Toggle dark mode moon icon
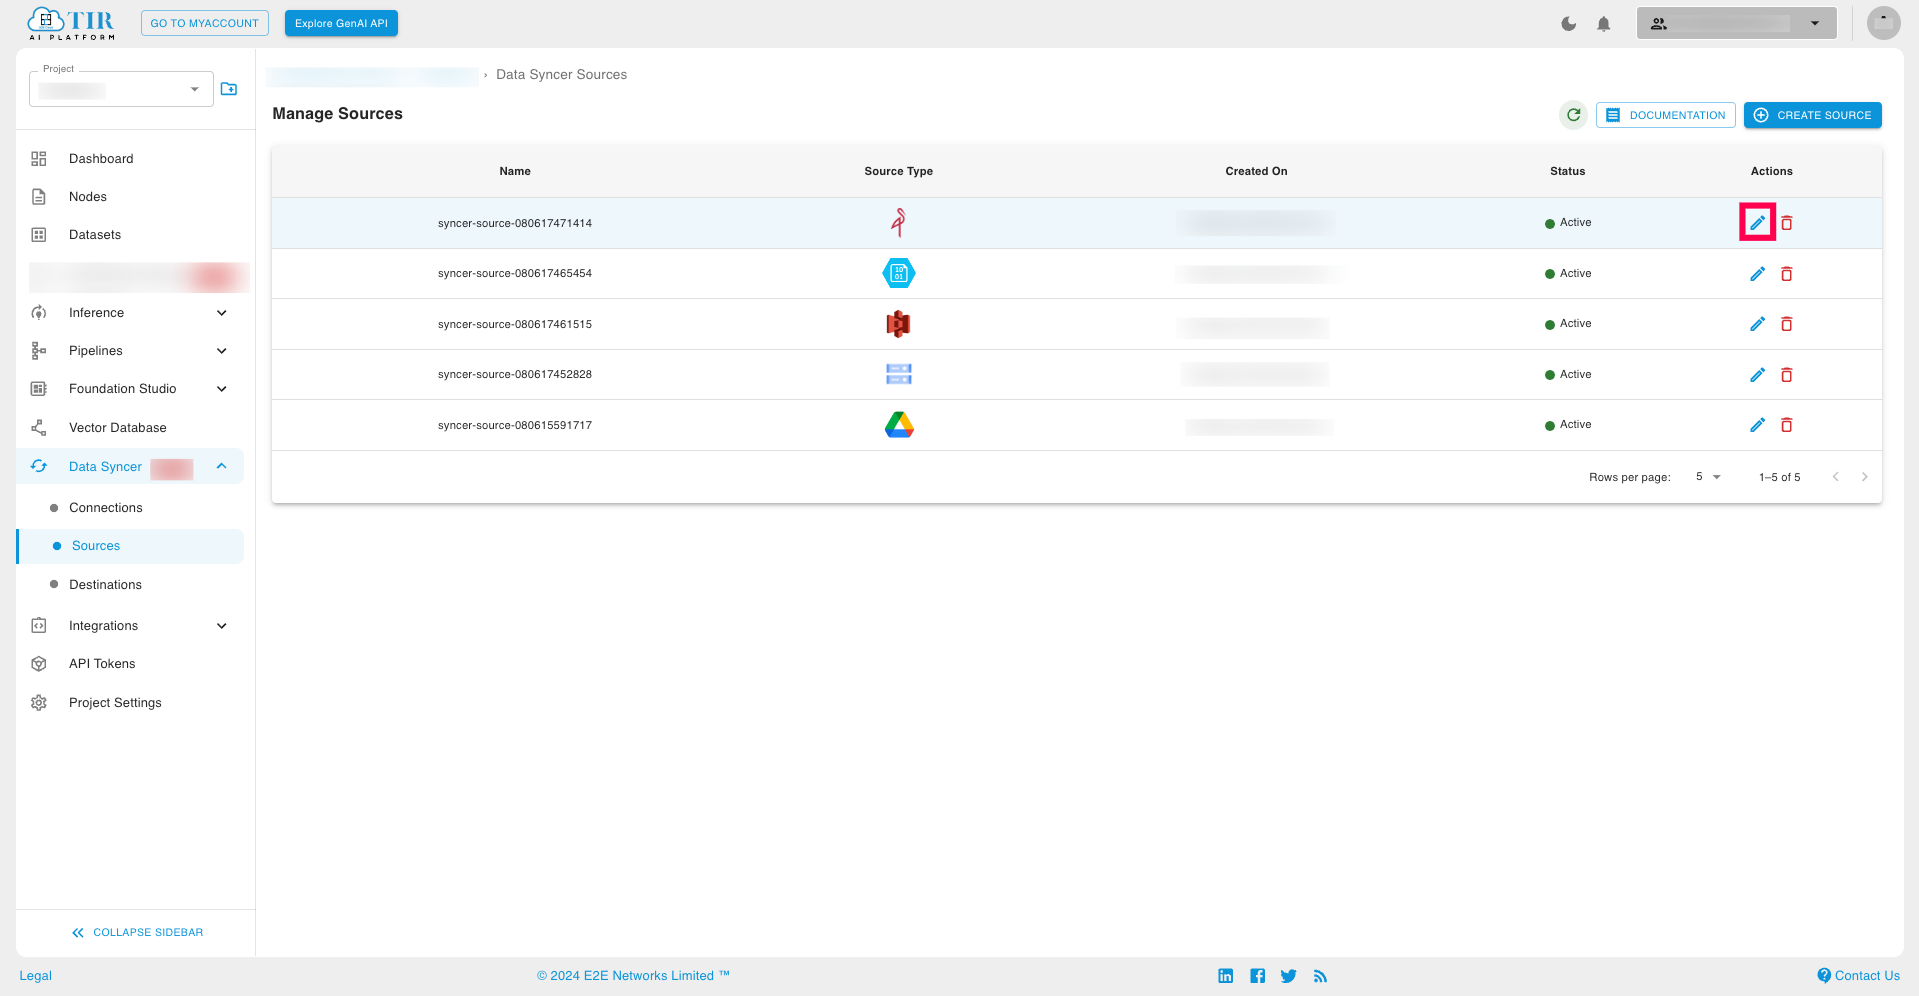This screenshot has height=996, width=1919. tap(1569, 24)
